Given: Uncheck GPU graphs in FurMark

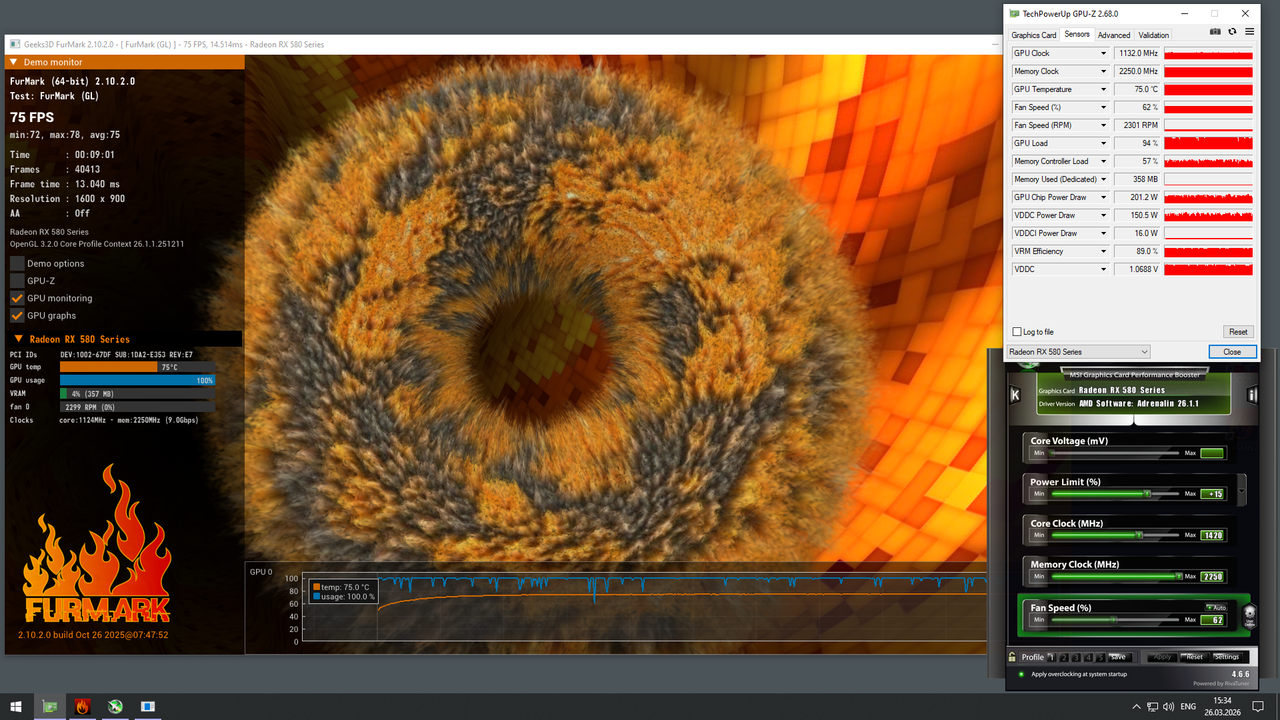Looking at the screenshot, I should (17, 315).
